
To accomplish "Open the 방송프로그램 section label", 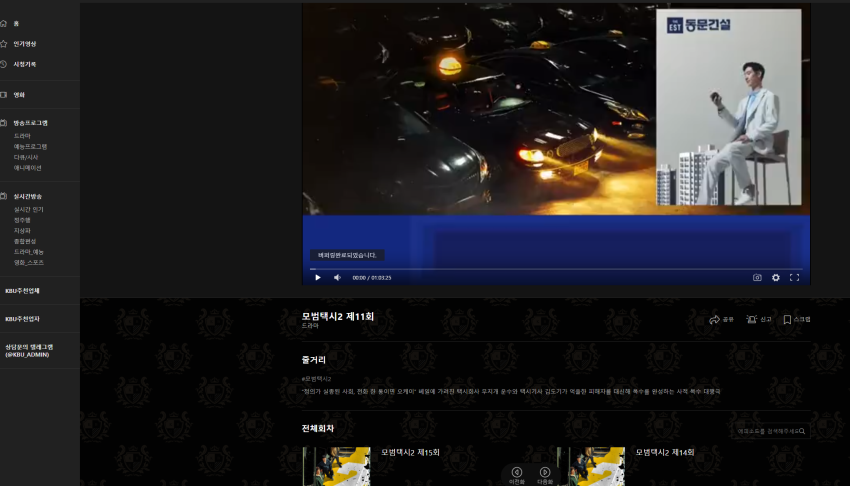I will [x=30, y=123].
